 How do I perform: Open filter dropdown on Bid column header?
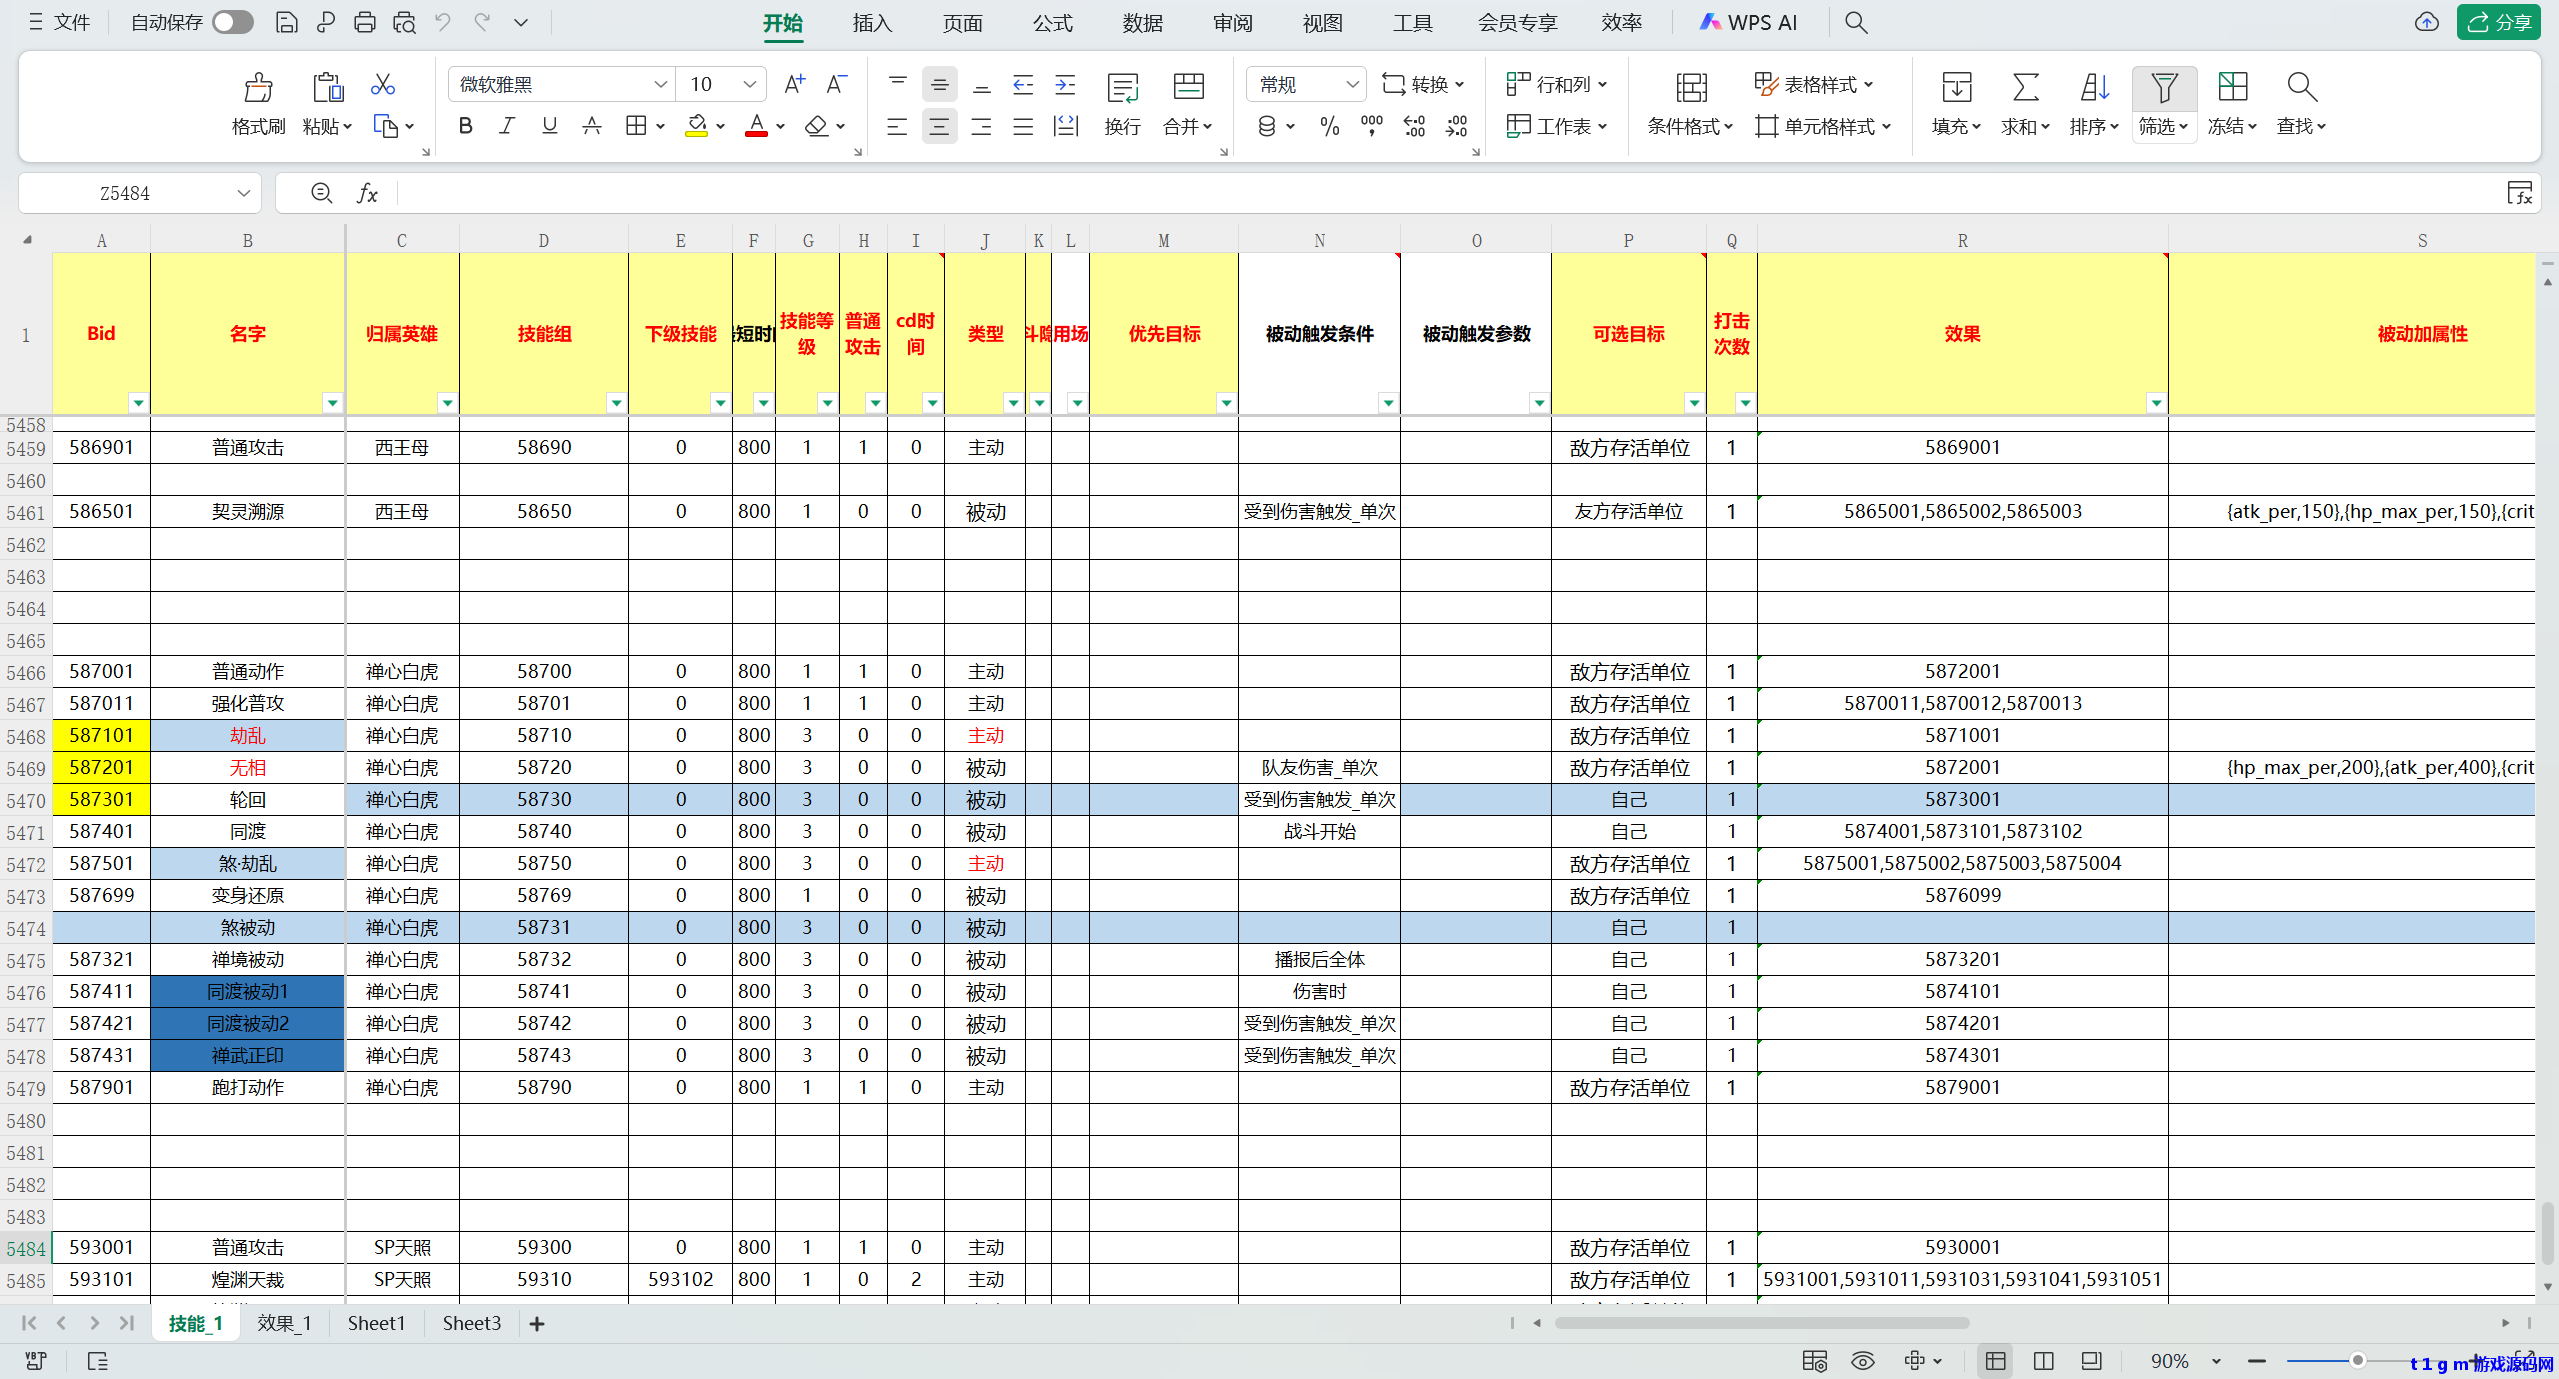(x=138, y=403)
